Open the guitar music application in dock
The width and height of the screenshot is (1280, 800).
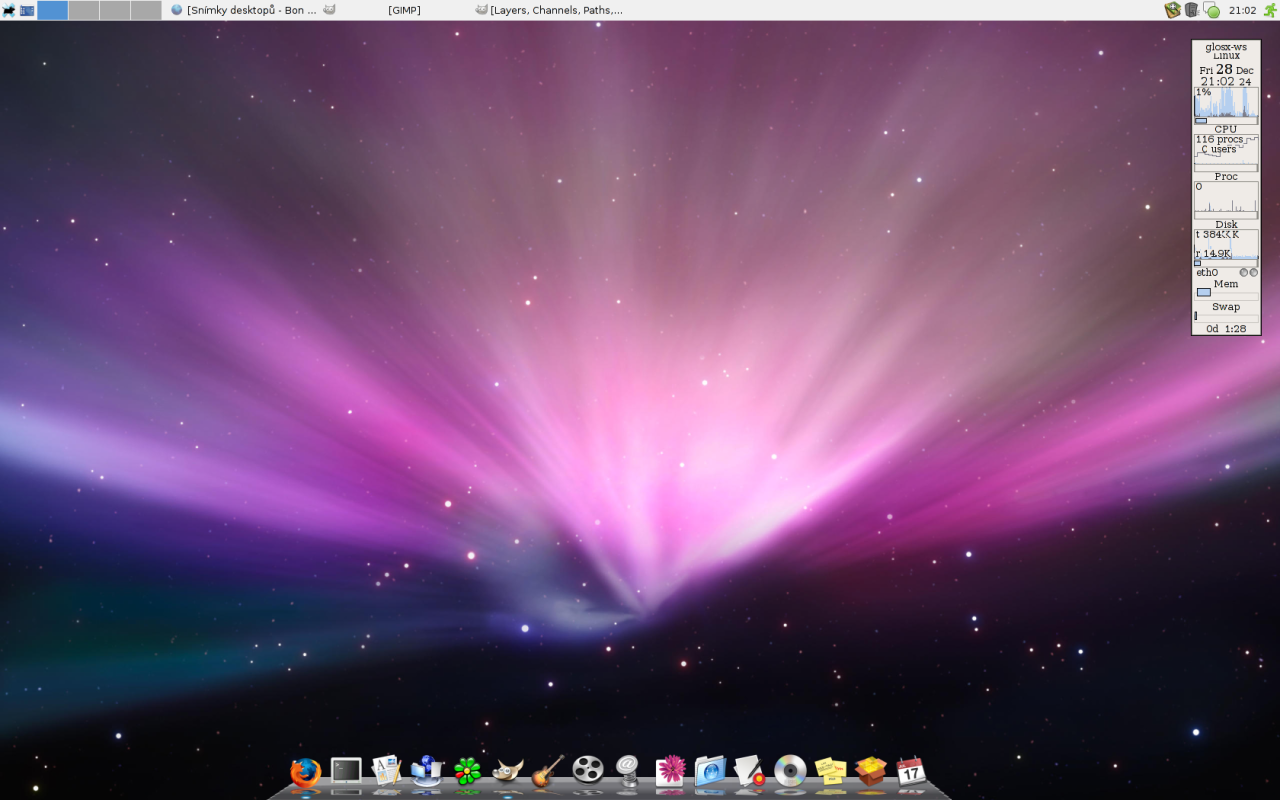(x=548, y=771)
